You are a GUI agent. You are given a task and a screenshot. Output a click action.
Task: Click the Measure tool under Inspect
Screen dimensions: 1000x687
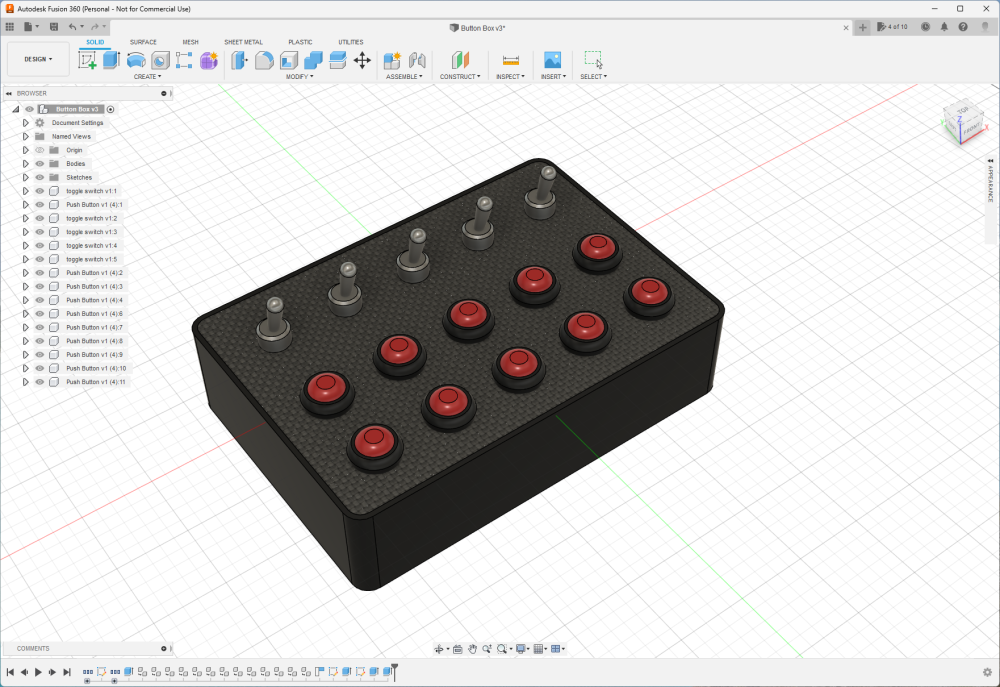point(510,60)
